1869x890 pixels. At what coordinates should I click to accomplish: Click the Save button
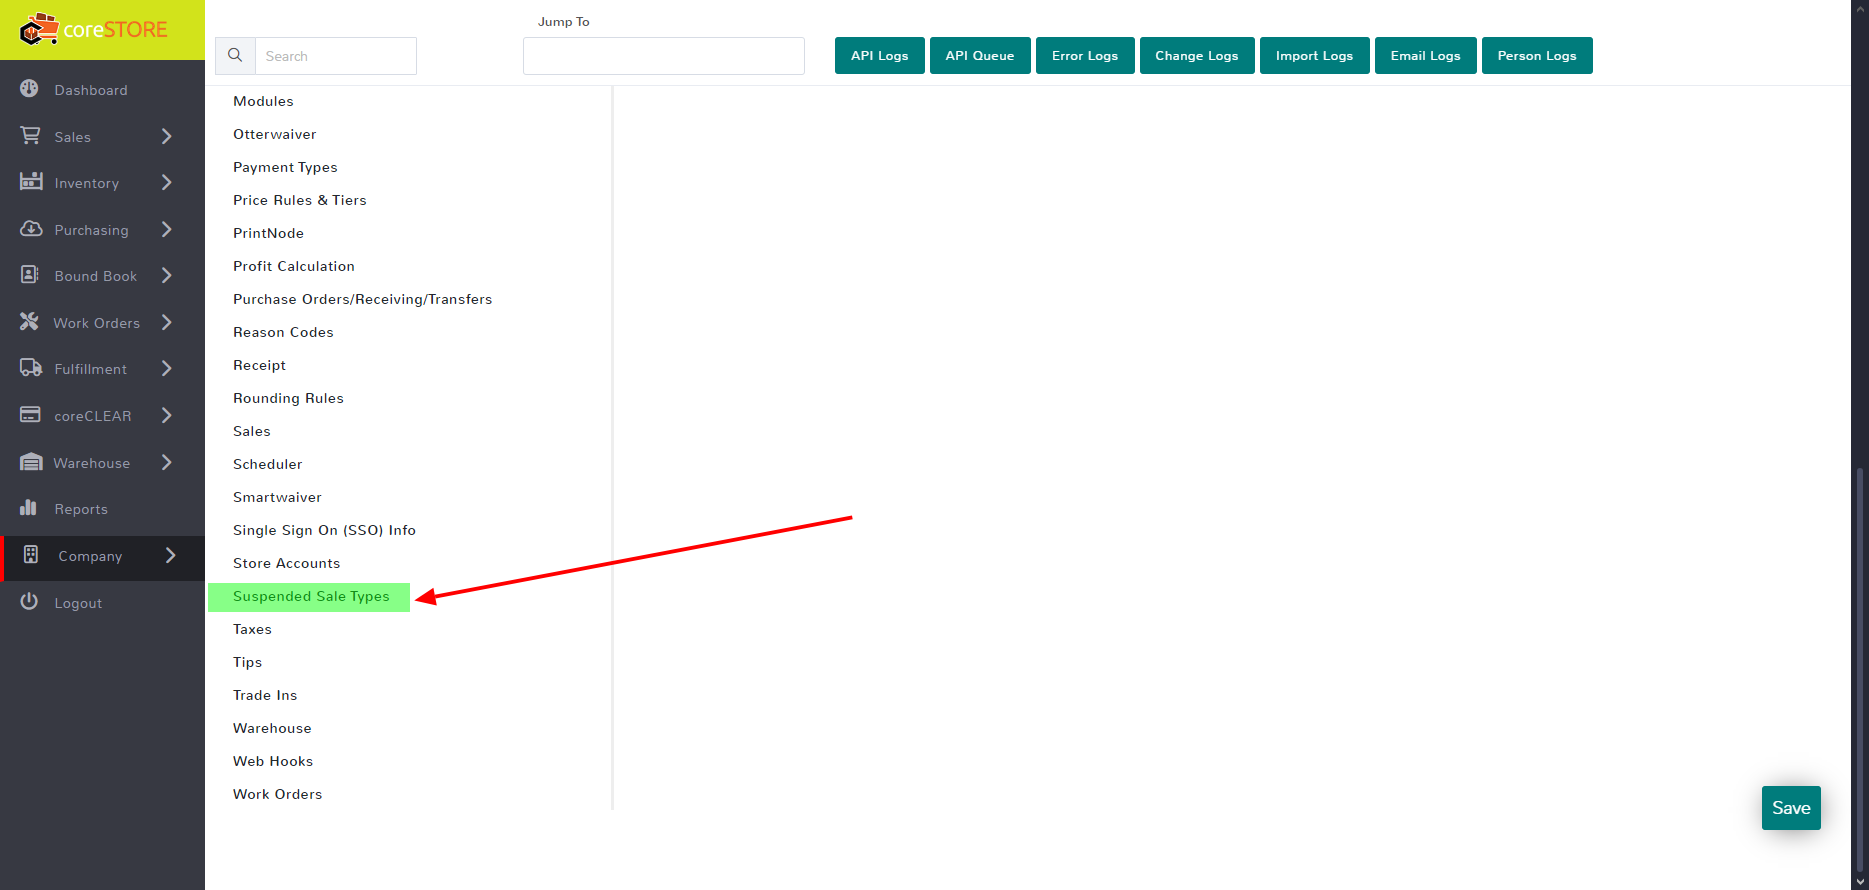coord(1791,808)
